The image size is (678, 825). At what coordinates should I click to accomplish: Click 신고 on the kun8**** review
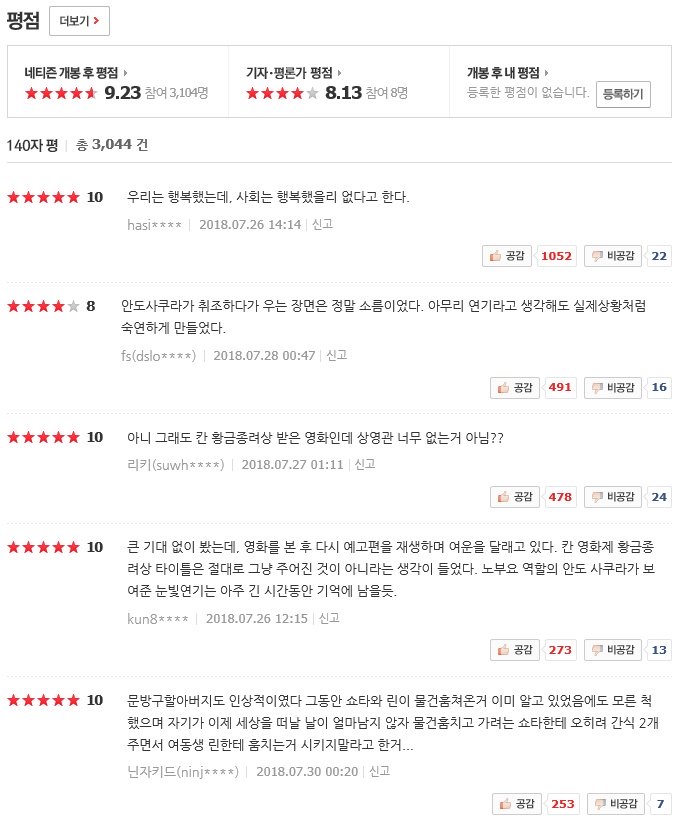(329, 618)
